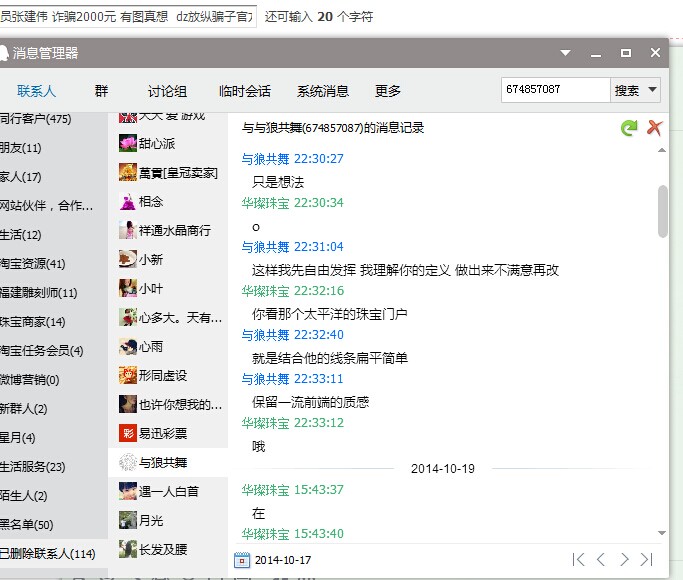Click the message scrollbar down arrow
The height and width of the screenshot is (580, 683).
[662, 533]
